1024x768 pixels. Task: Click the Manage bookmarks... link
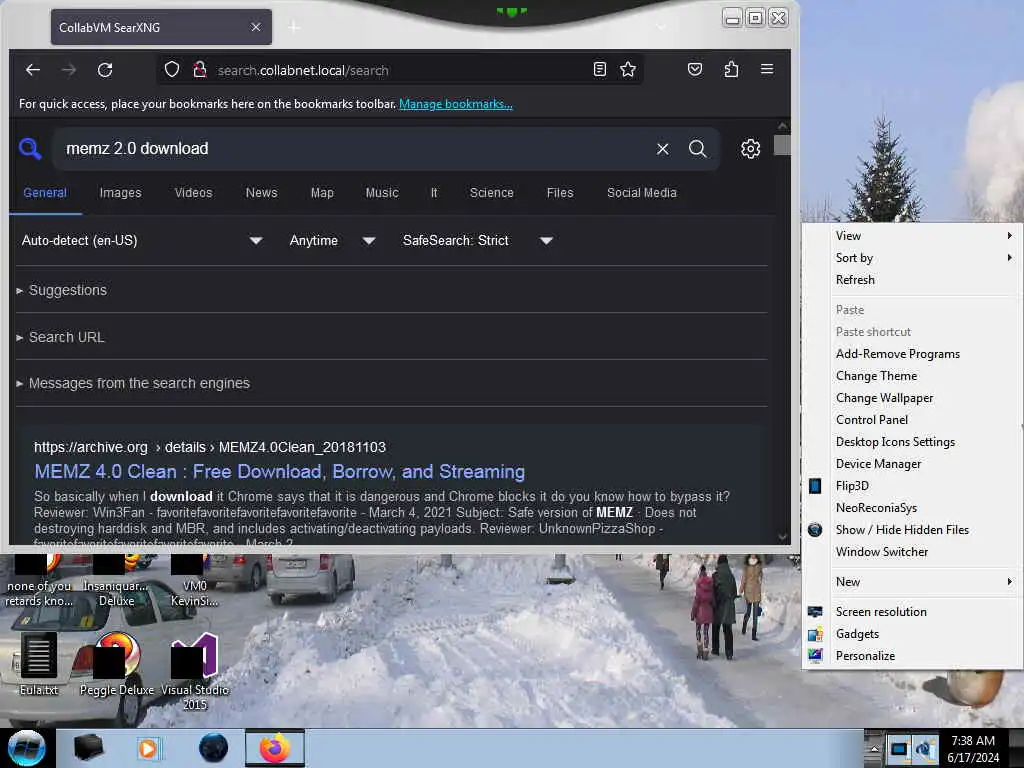point(456,104)
